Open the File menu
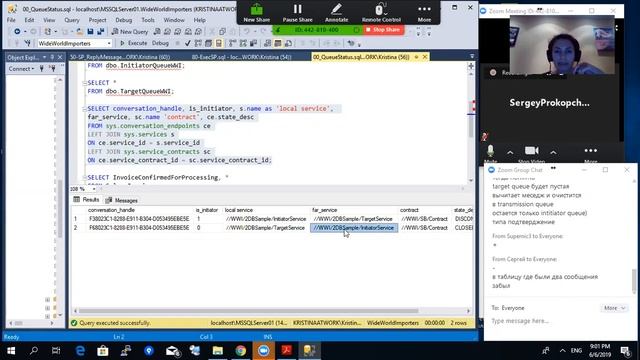 [11, 20]
